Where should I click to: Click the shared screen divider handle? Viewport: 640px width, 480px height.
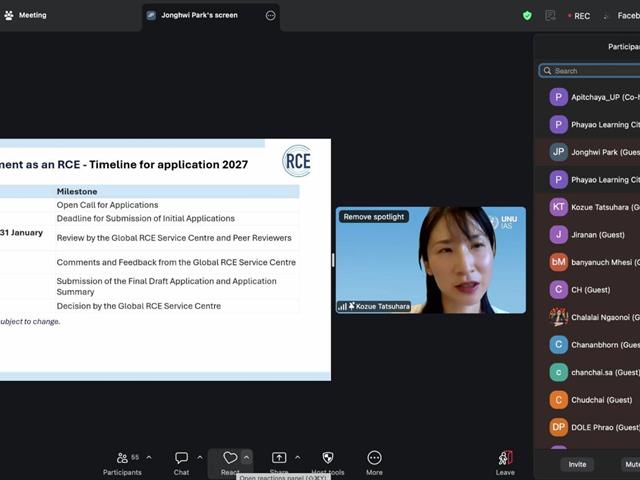coord(333,260)
